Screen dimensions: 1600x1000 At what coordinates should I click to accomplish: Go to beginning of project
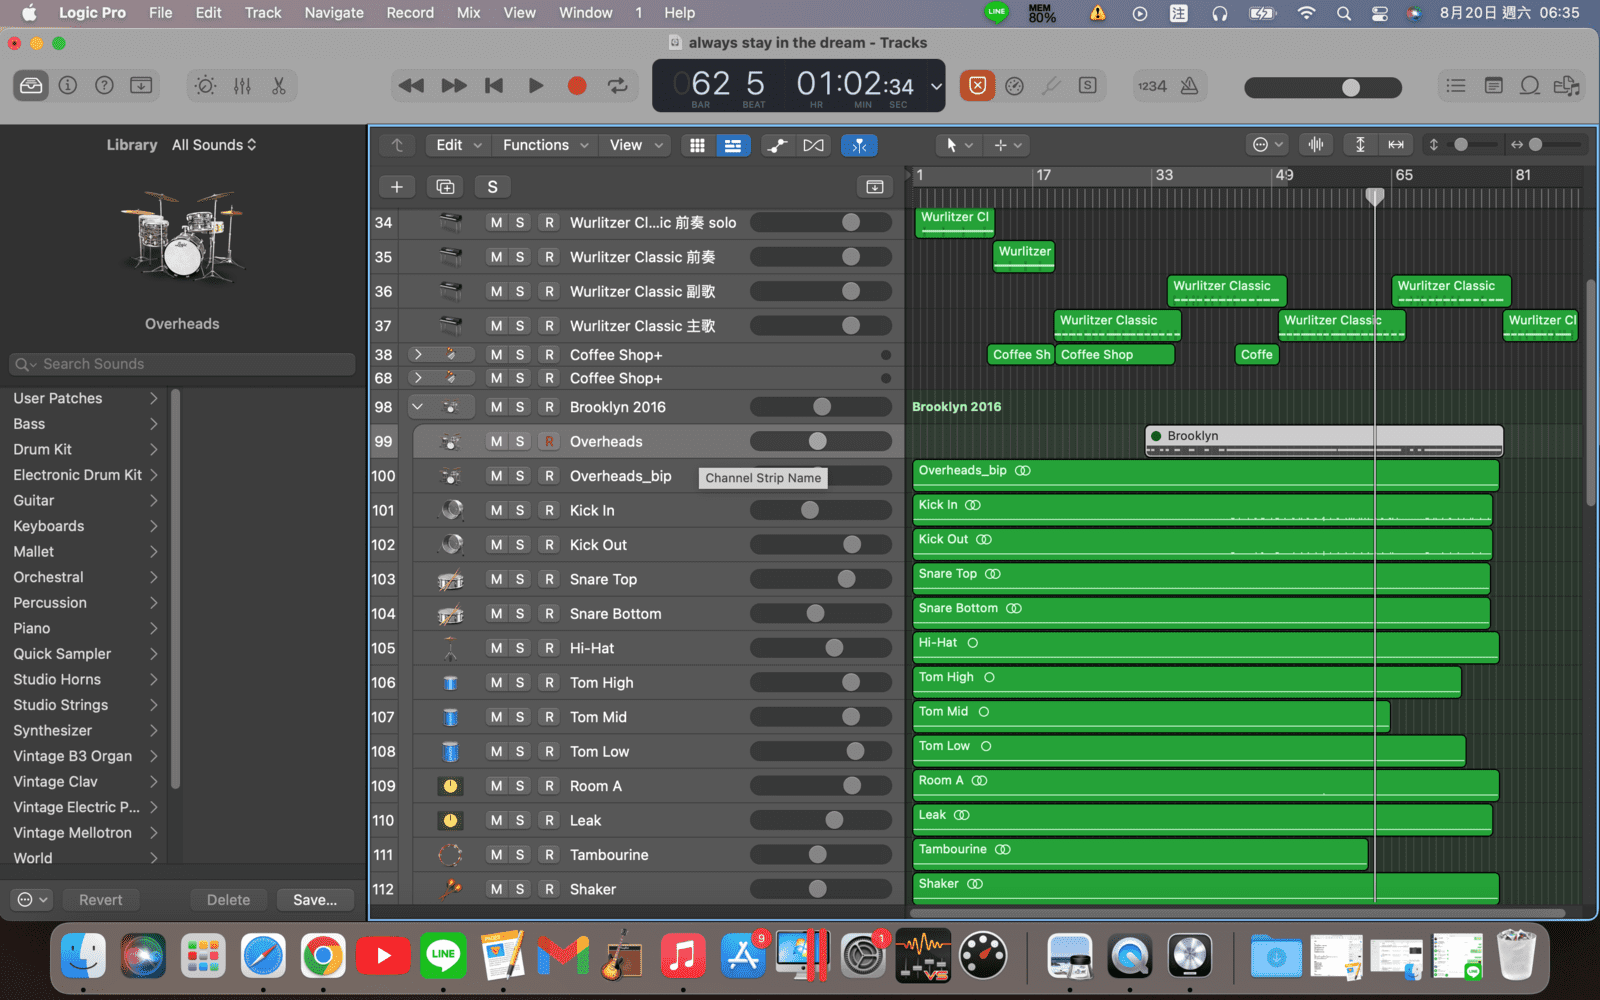[494, 86]
